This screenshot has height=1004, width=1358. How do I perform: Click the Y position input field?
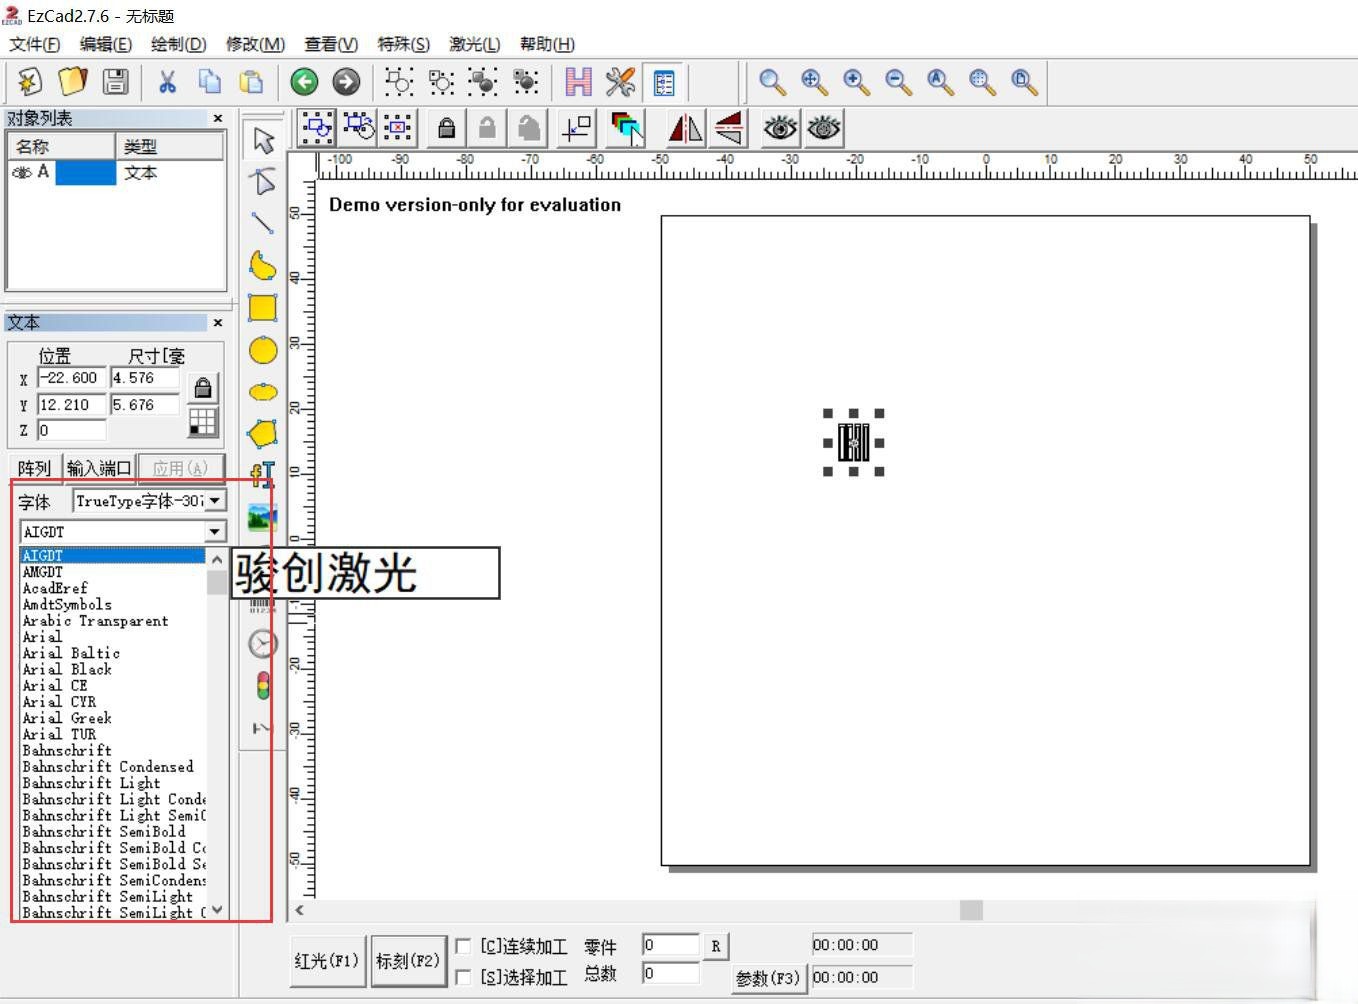pos(71,405)
